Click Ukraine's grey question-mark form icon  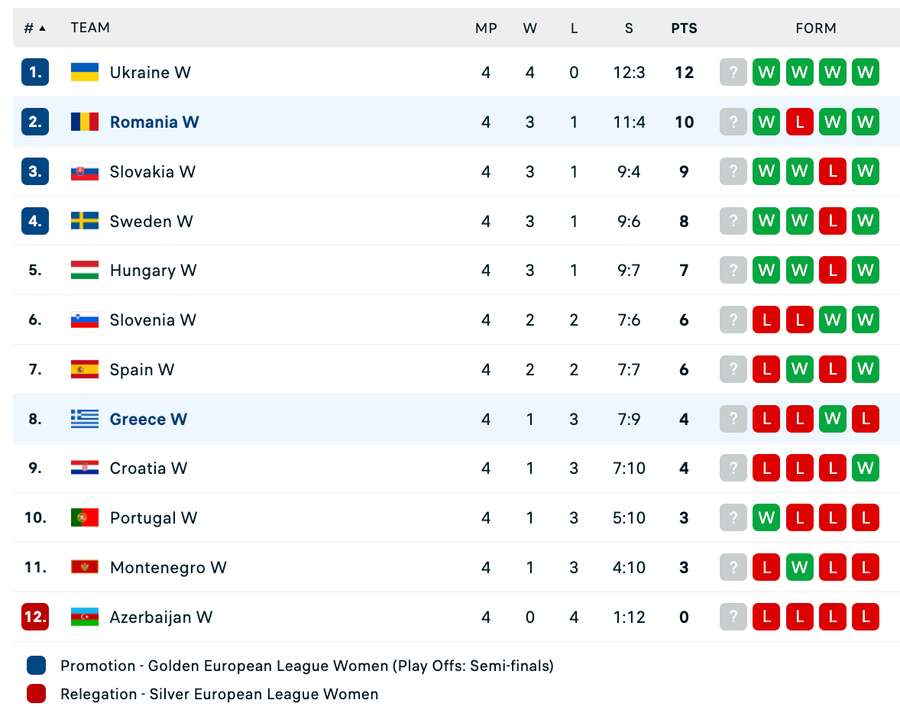[733, 72]
